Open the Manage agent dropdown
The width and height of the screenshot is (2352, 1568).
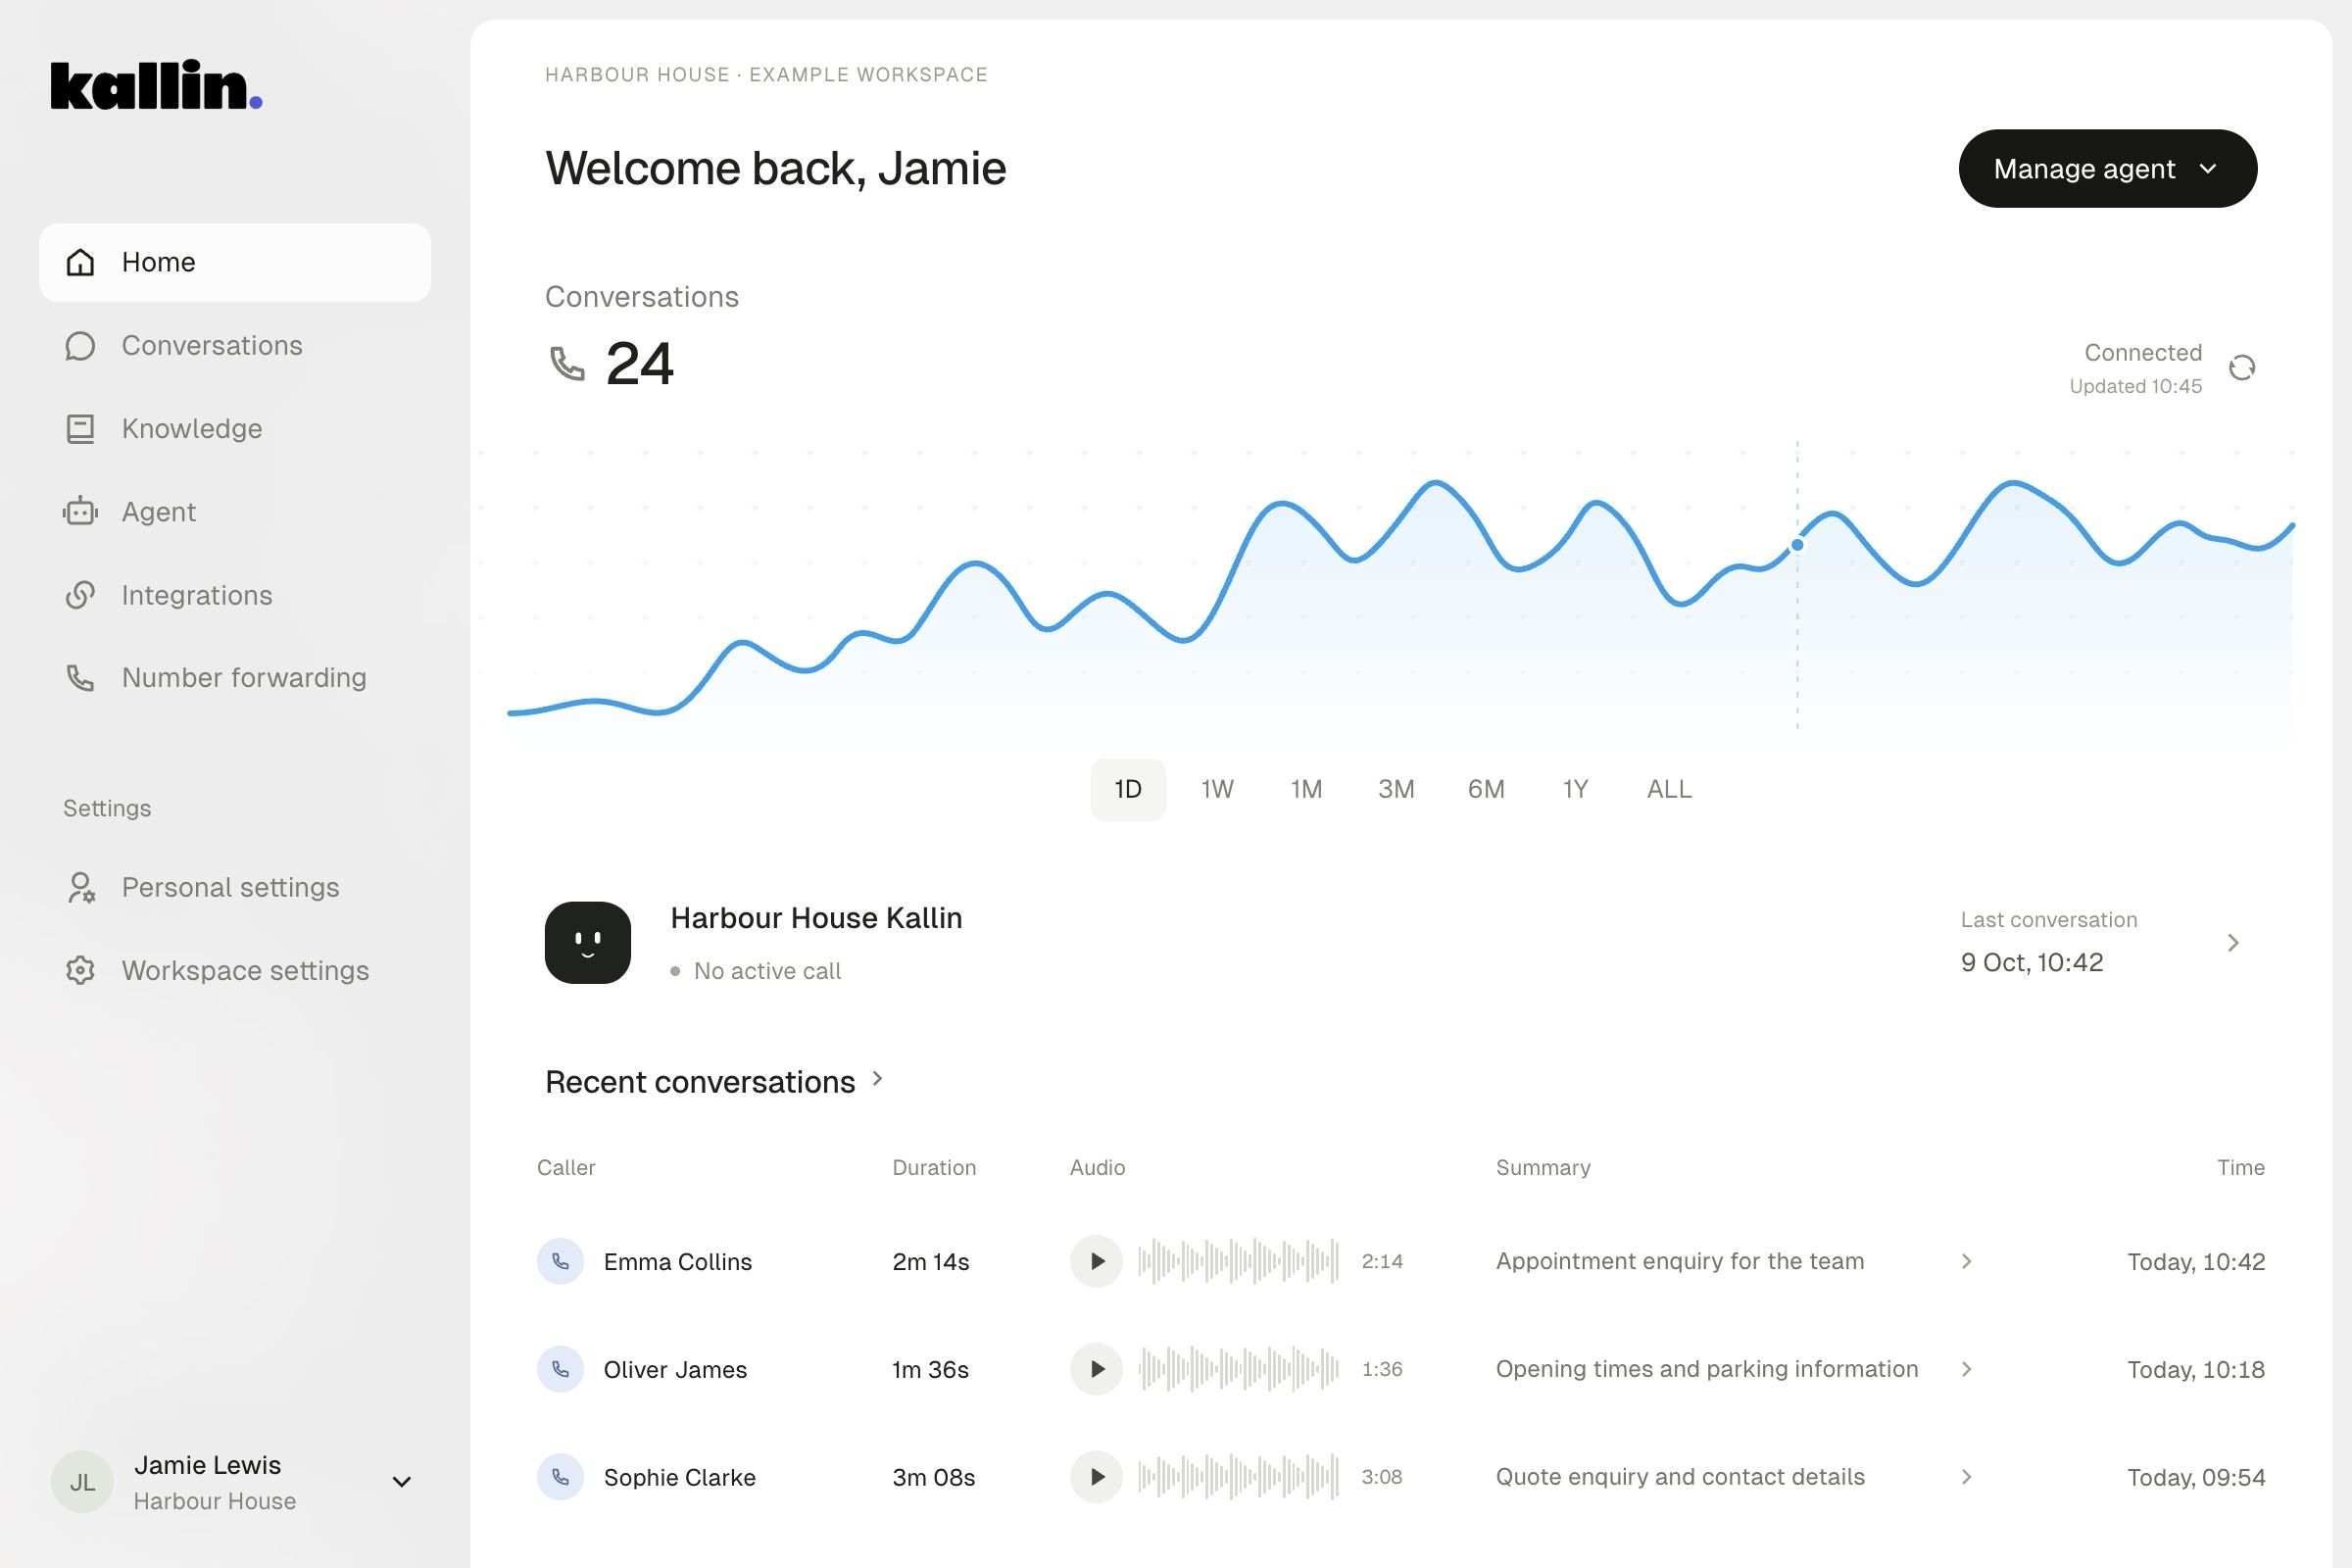click(2107, 169)
